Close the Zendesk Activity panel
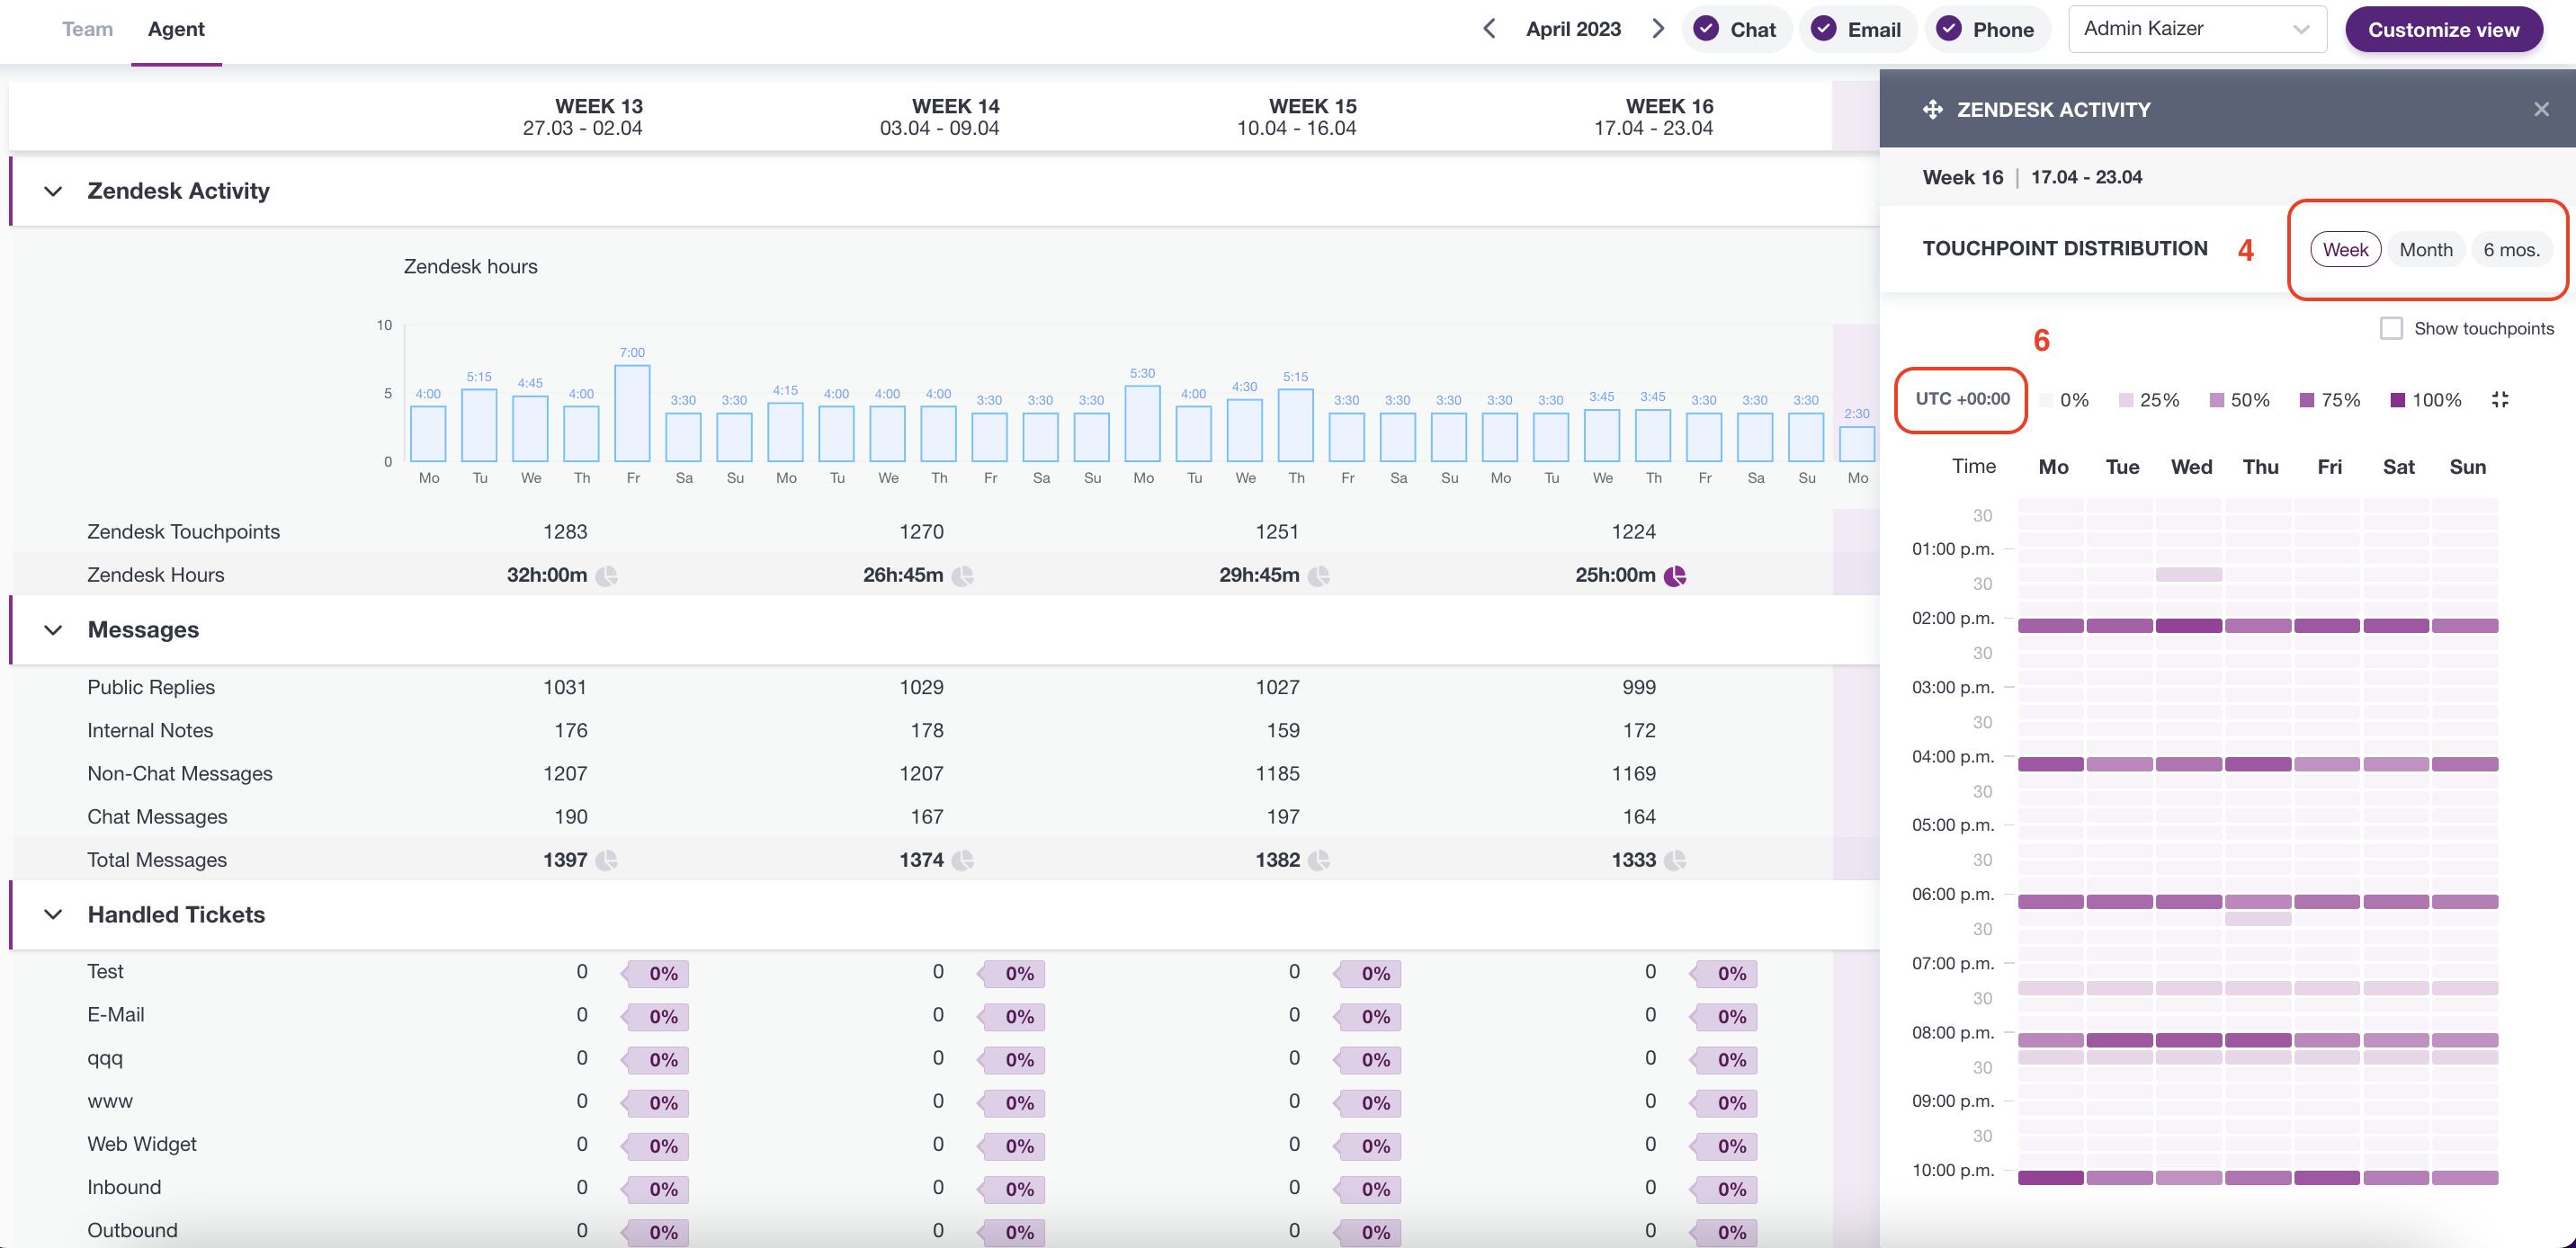Screen dimensions: 2576x1248 [2541, 109]
